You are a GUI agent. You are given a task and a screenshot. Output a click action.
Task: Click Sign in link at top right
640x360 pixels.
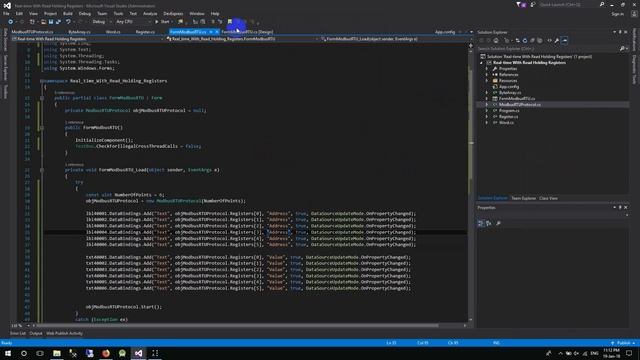(x=618, y=13)
